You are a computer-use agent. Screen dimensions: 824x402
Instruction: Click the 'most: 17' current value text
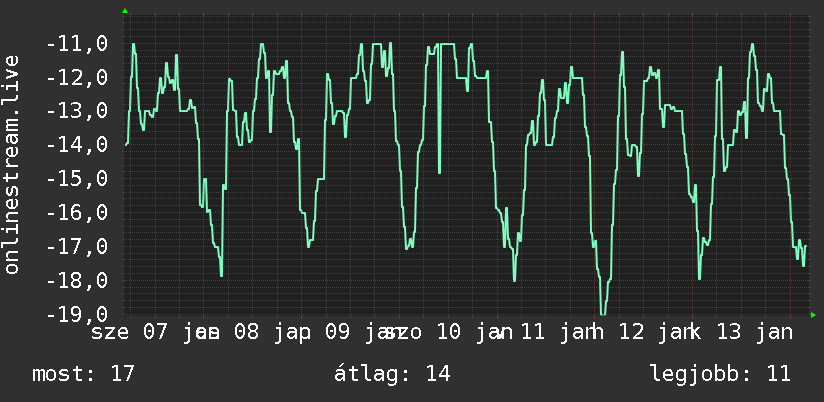coord(84,374)
